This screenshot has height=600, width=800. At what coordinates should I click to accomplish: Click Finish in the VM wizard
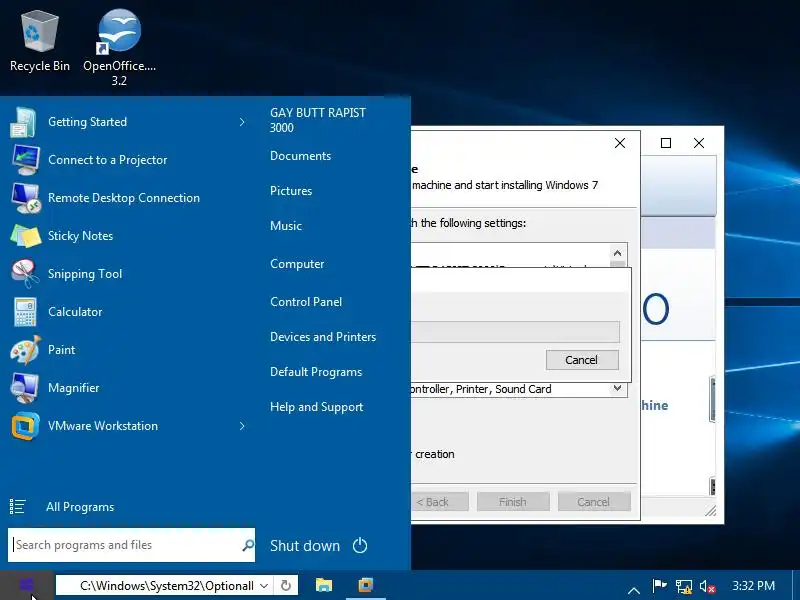point(513,502)
